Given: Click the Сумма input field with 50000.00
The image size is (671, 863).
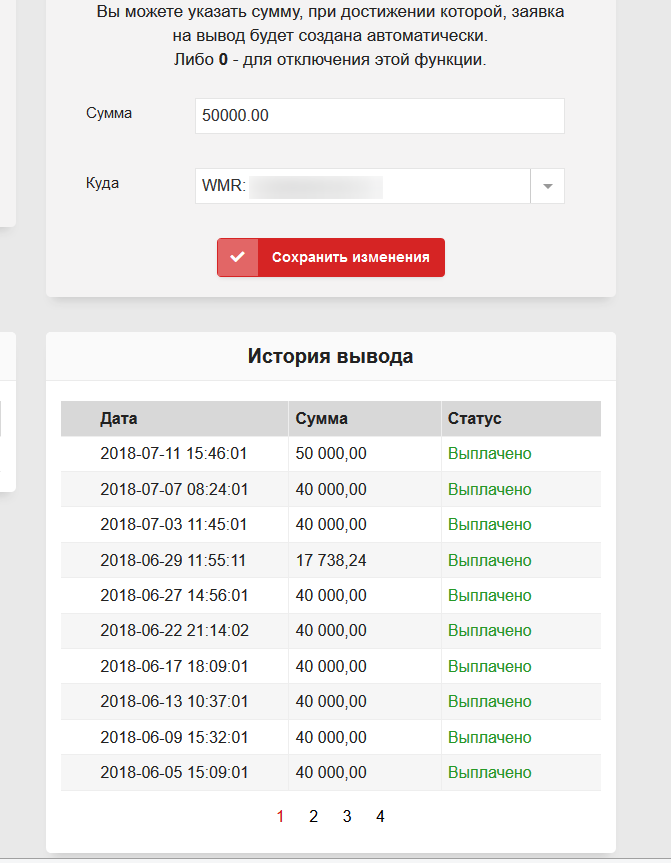Looking at the screenshot, I should (379, 116).
